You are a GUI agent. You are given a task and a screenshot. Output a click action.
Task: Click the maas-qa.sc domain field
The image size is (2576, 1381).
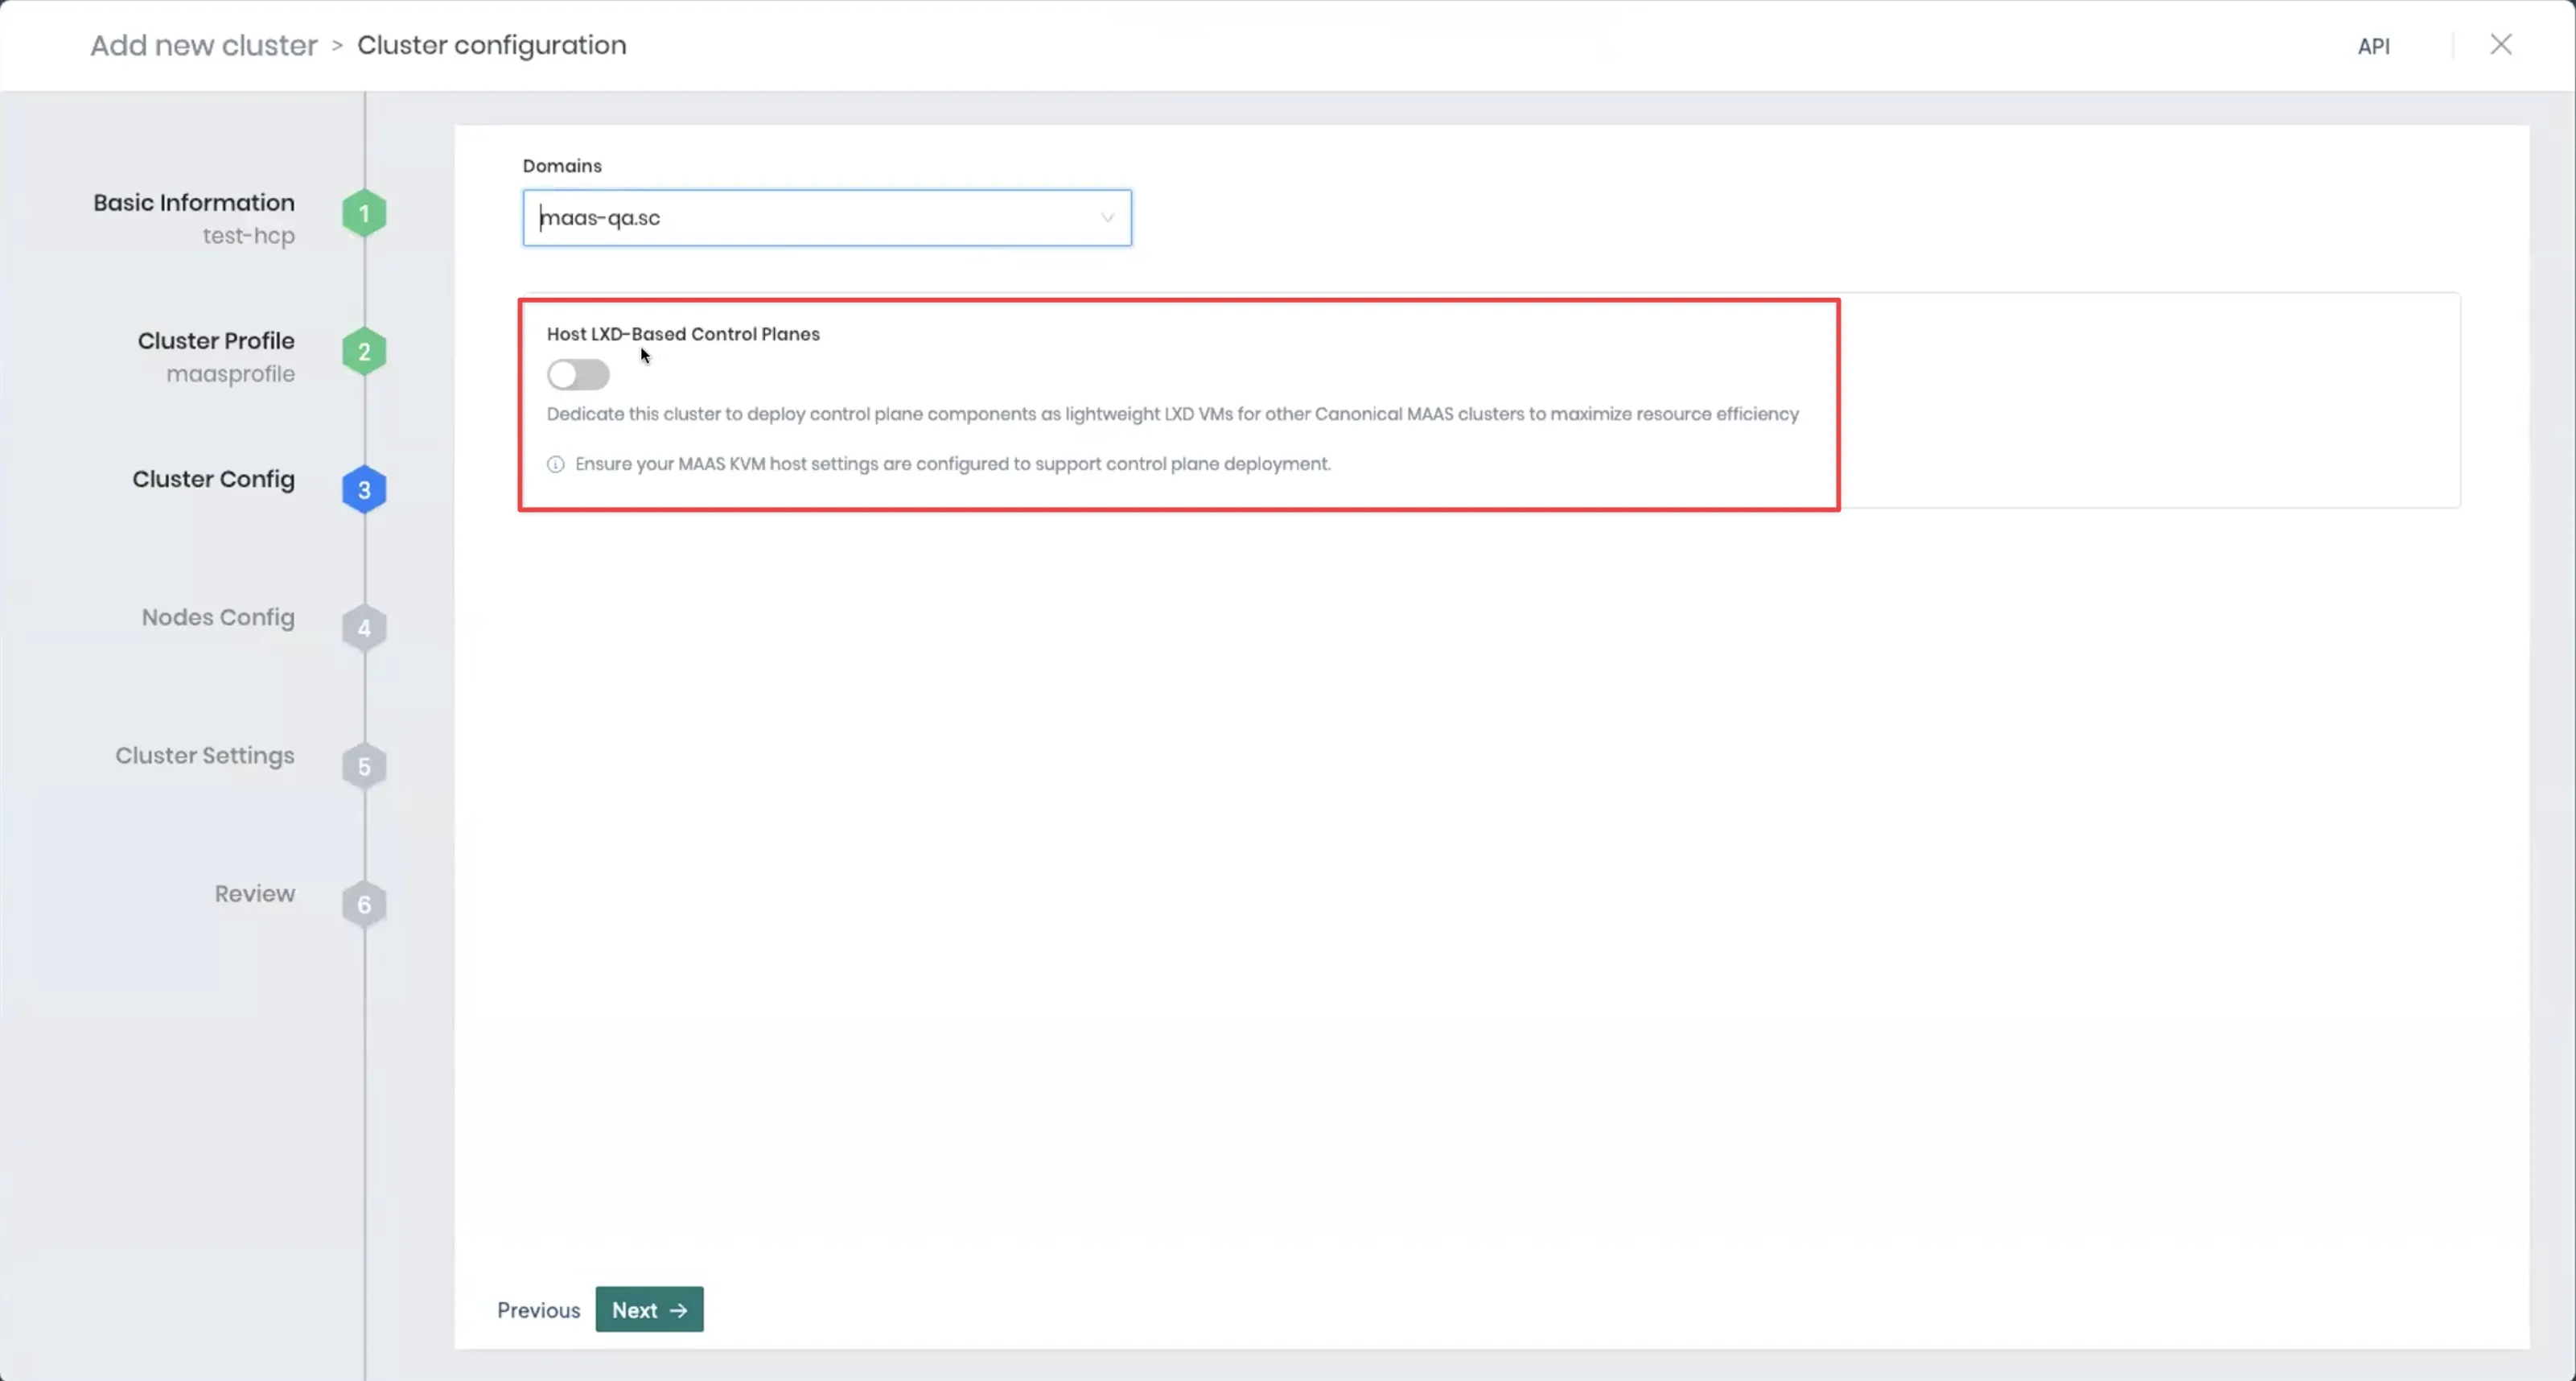click(800, 218)
